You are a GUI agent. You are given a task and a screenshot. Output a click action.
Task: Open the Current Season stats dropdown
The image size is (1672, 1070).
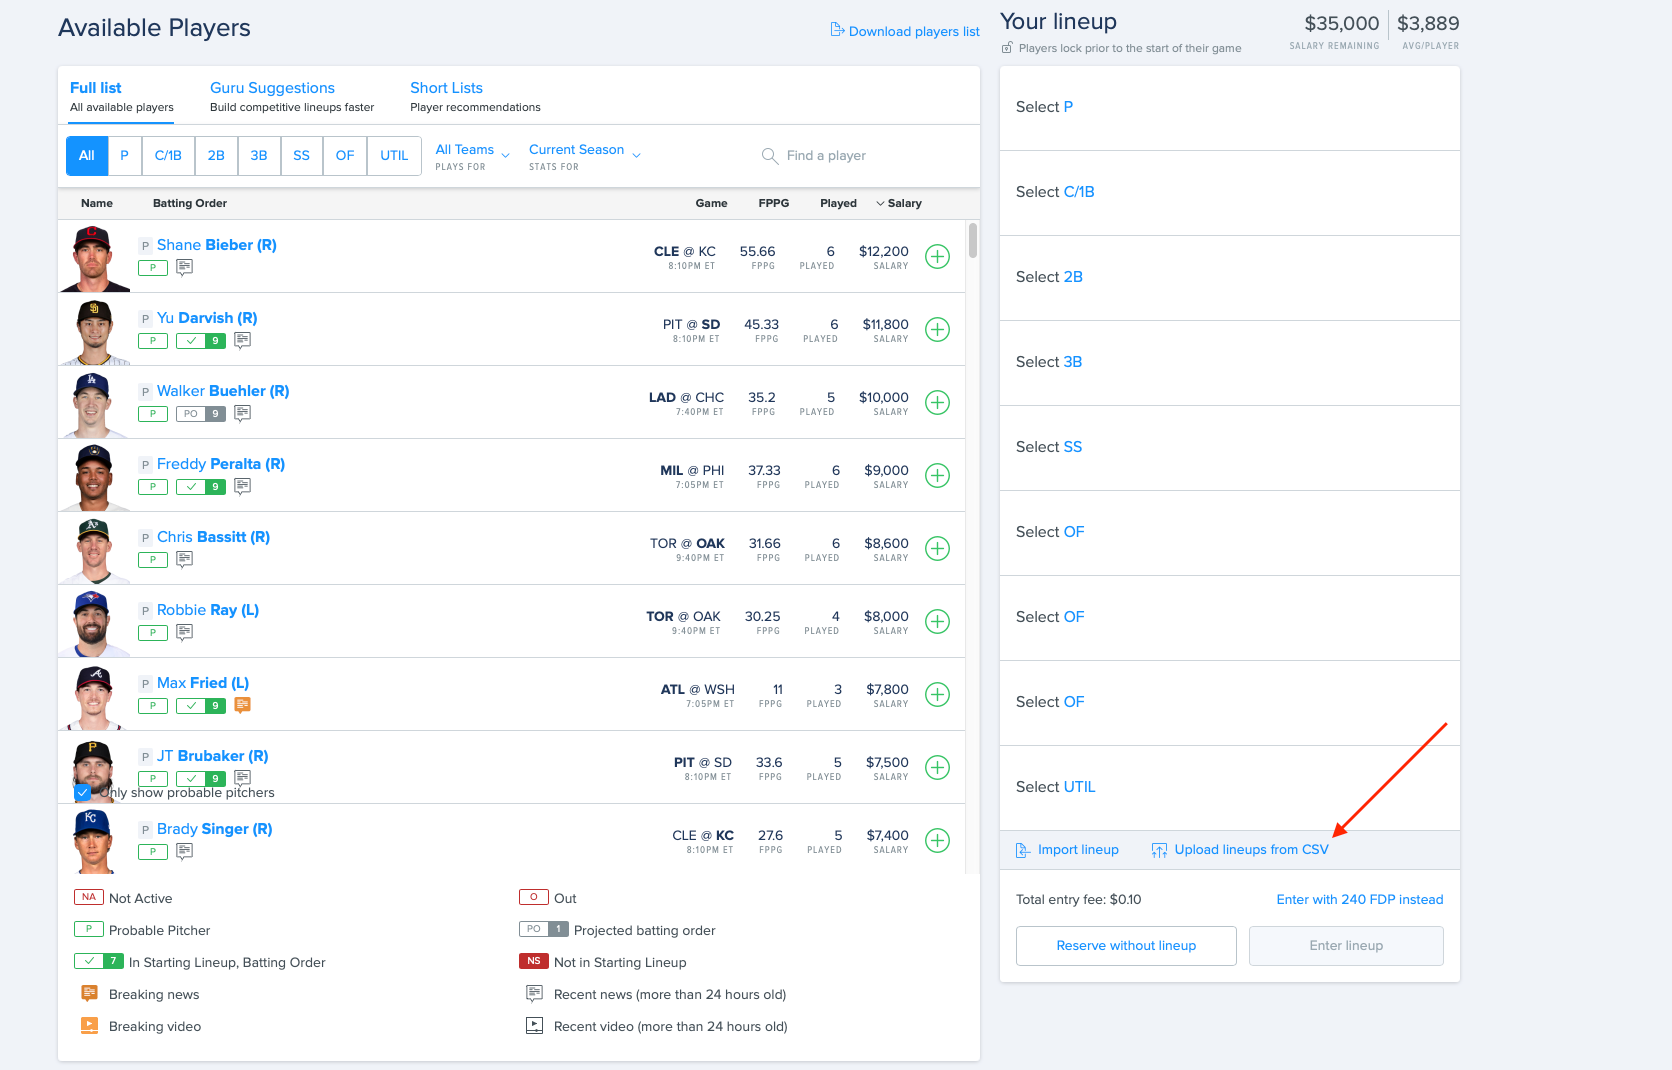(x=585, y=156)
